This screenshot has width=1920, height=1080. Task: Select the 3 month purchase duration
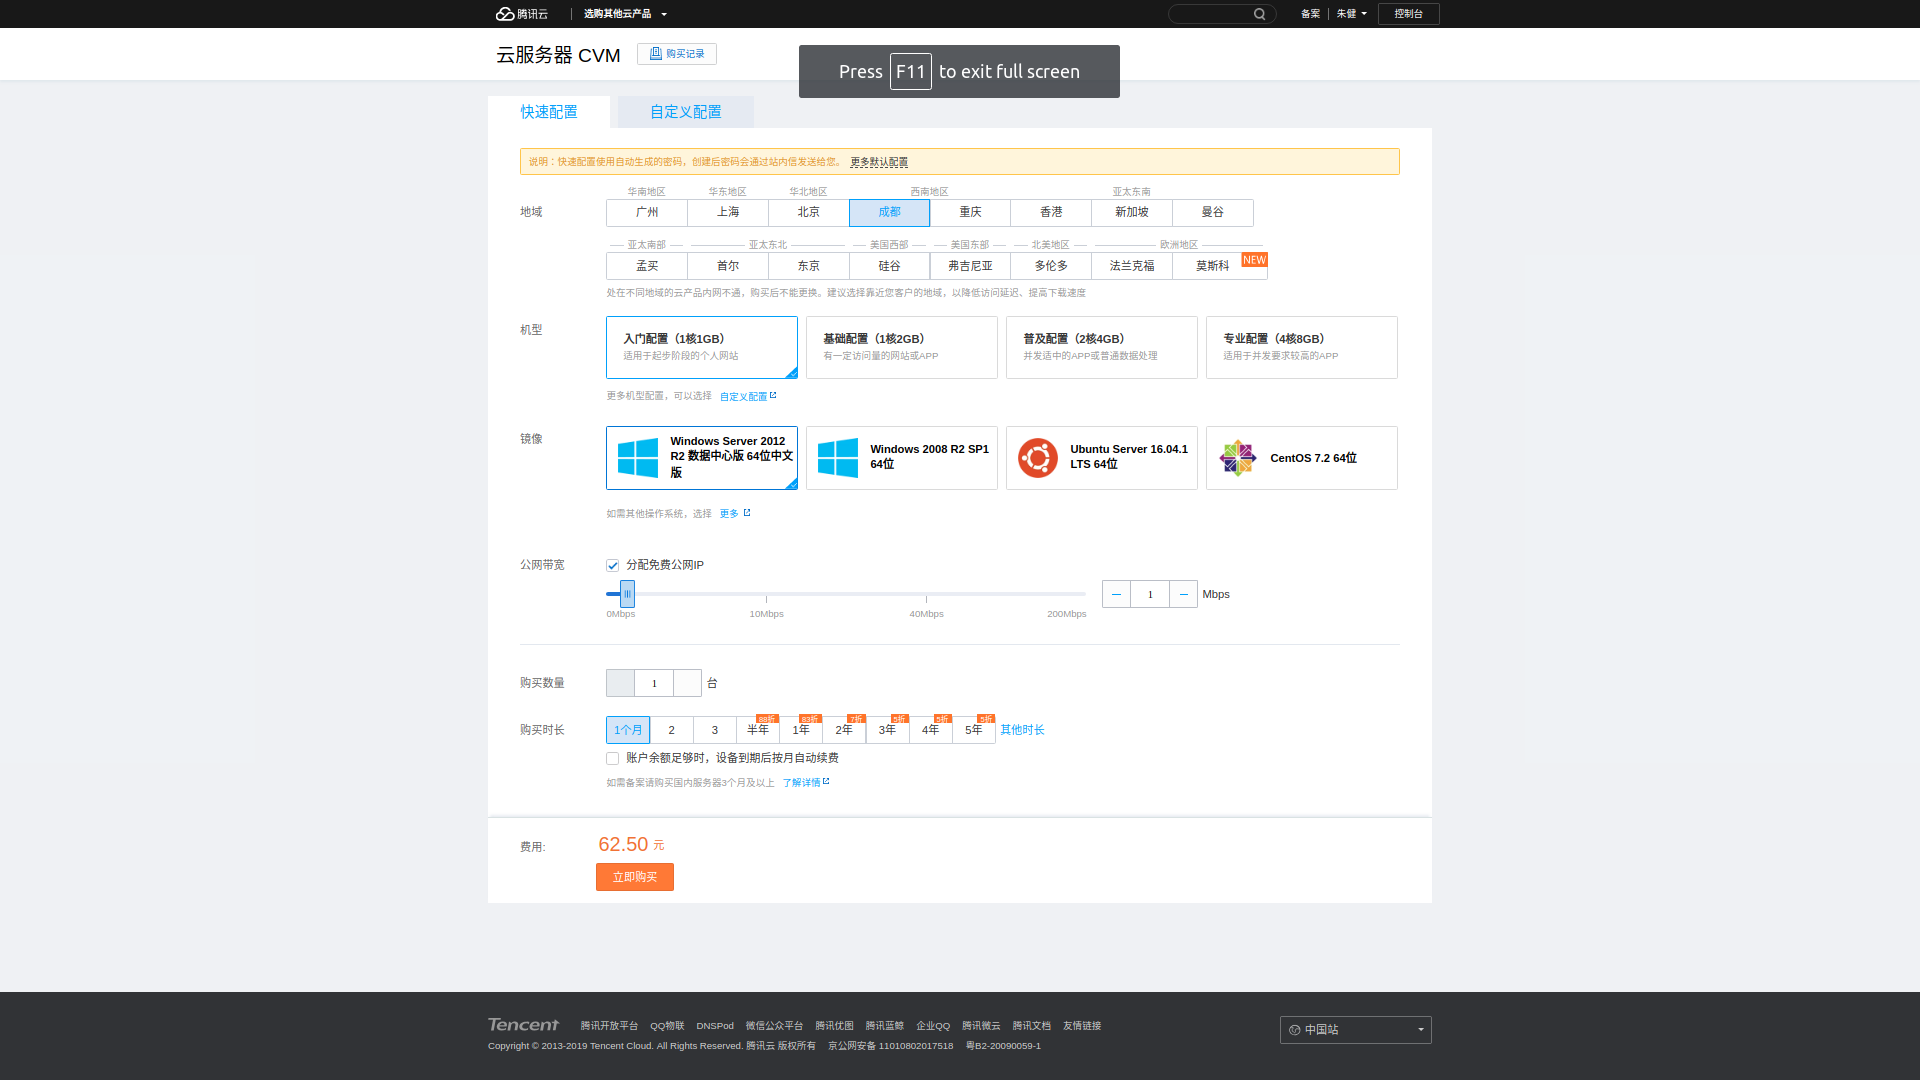point(715,730)
